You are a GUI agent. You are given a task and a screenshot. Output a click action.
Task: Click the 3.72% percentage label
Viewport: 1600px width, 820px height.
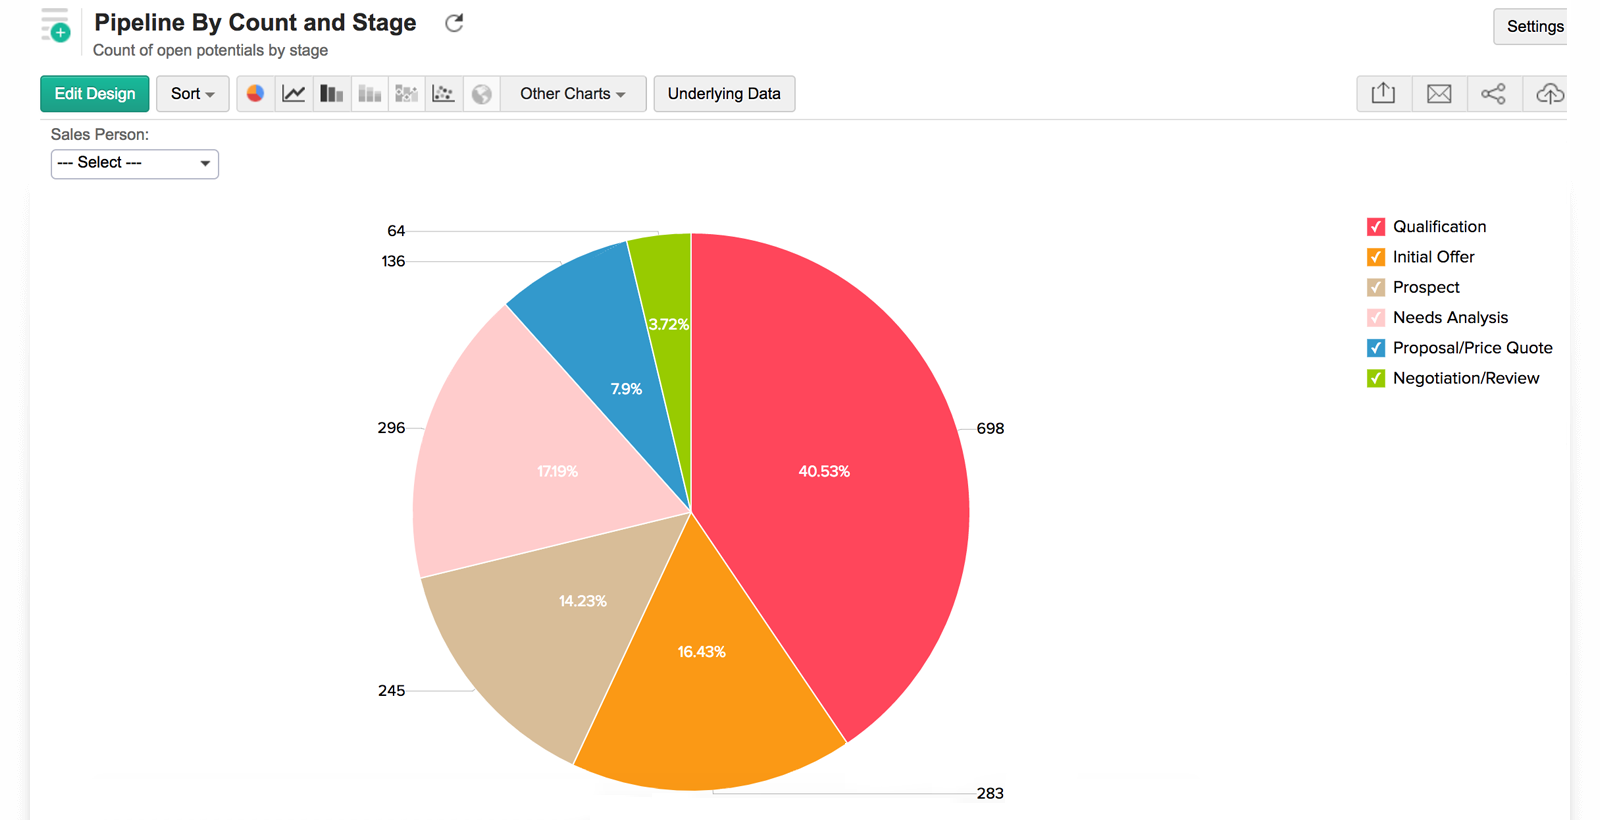tap(668, 324)
